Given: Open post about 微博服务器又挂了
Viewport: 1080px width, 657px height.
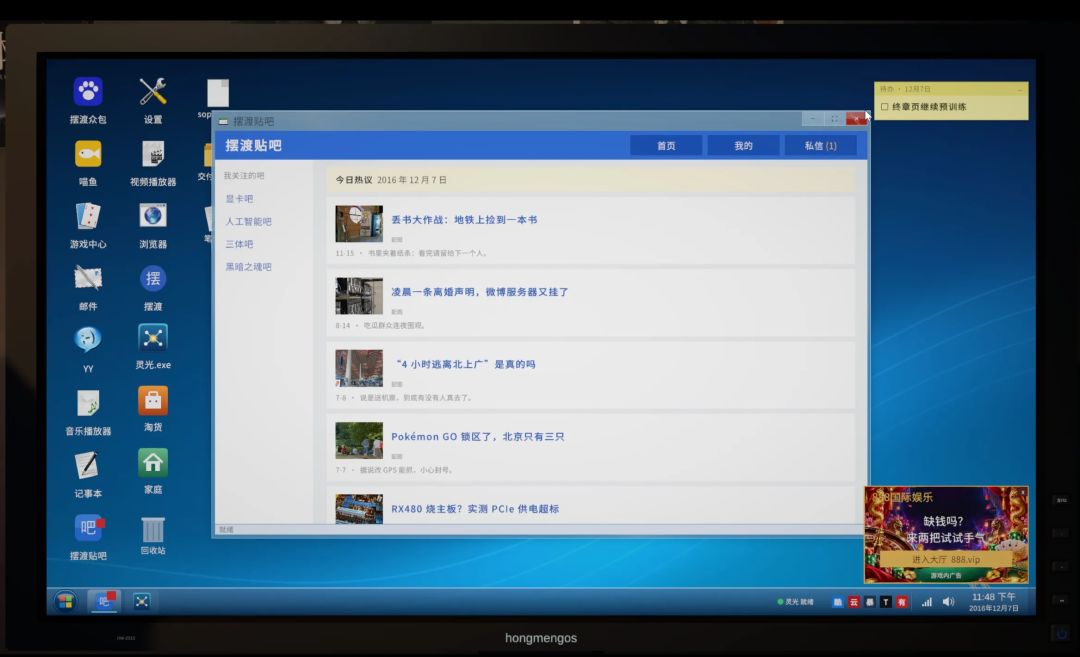Looking at the screenshot, I should click(480, 292).
